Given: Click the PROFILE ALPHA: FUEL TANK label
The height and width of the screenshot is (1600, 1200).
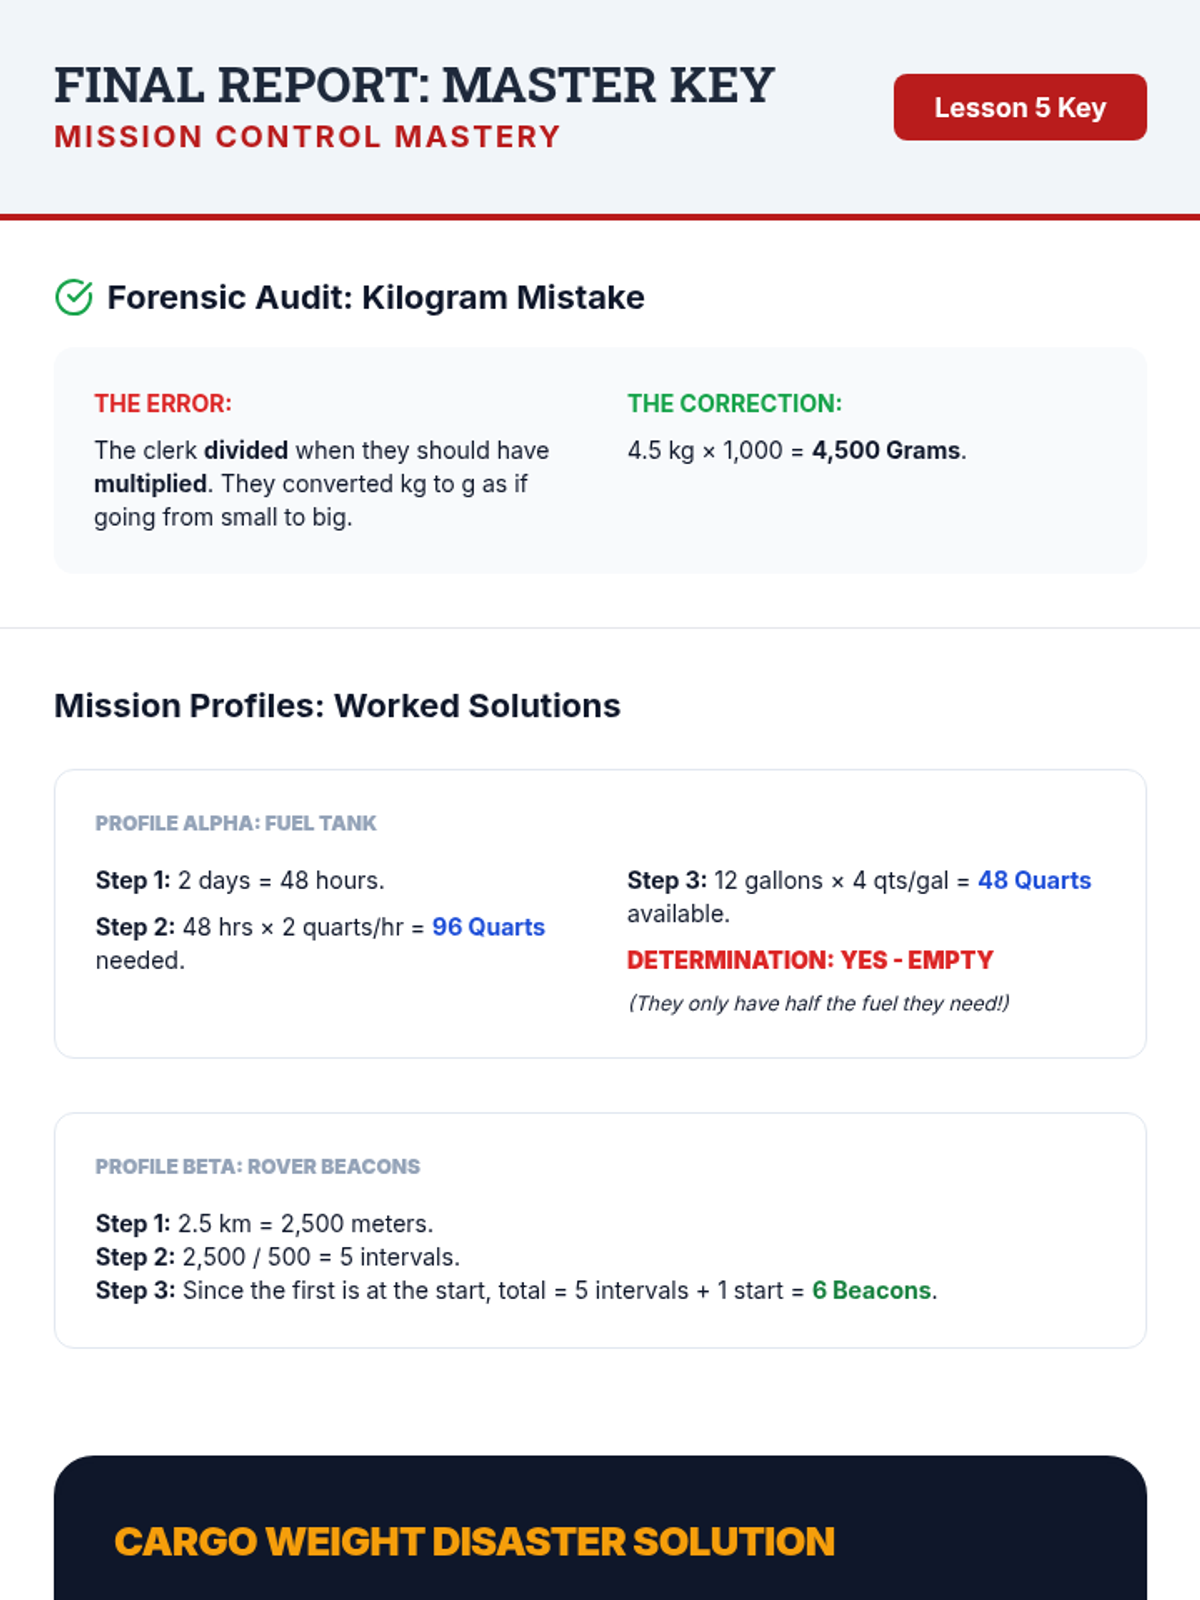Looking at the screenshot, I should tap(236, 823).
